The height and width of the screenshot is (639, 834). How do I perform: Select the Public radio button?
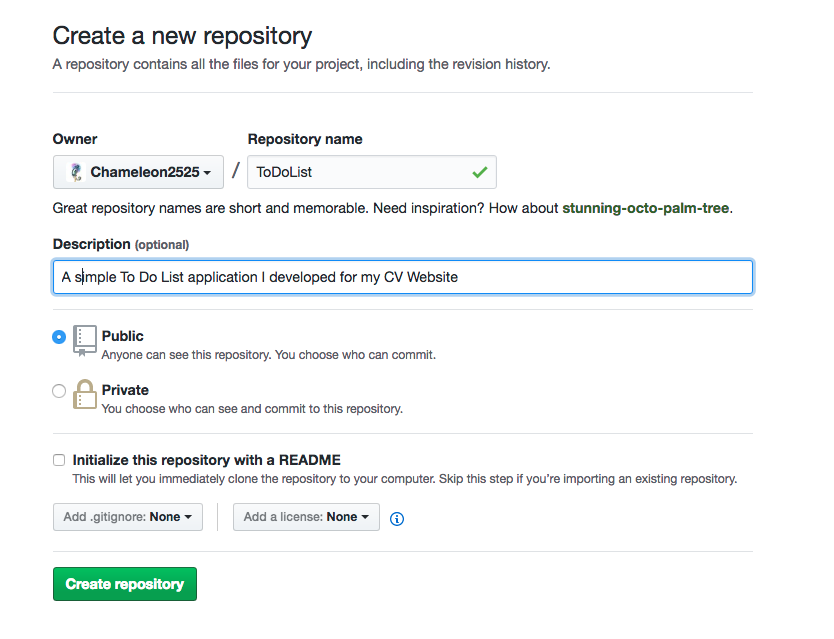click(59, 337)
